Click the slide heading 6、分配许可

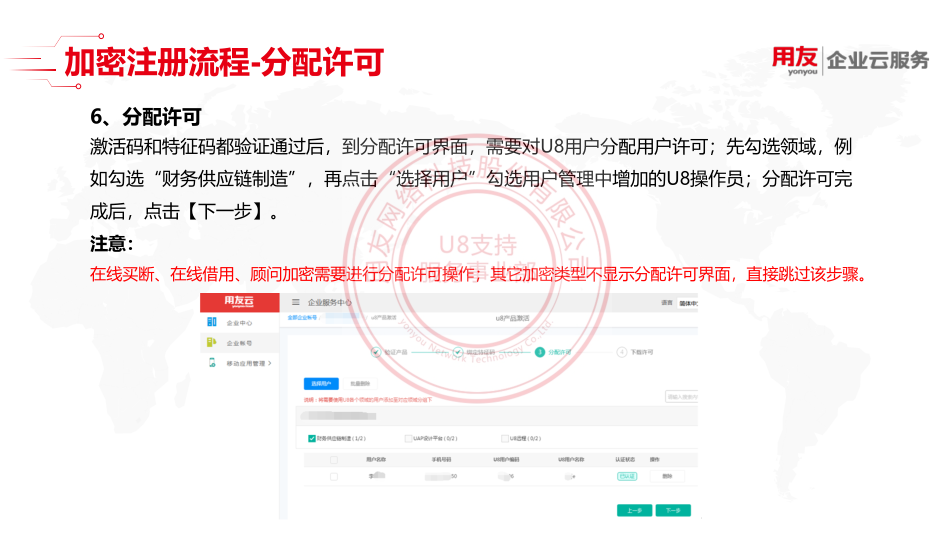[146, 117]
